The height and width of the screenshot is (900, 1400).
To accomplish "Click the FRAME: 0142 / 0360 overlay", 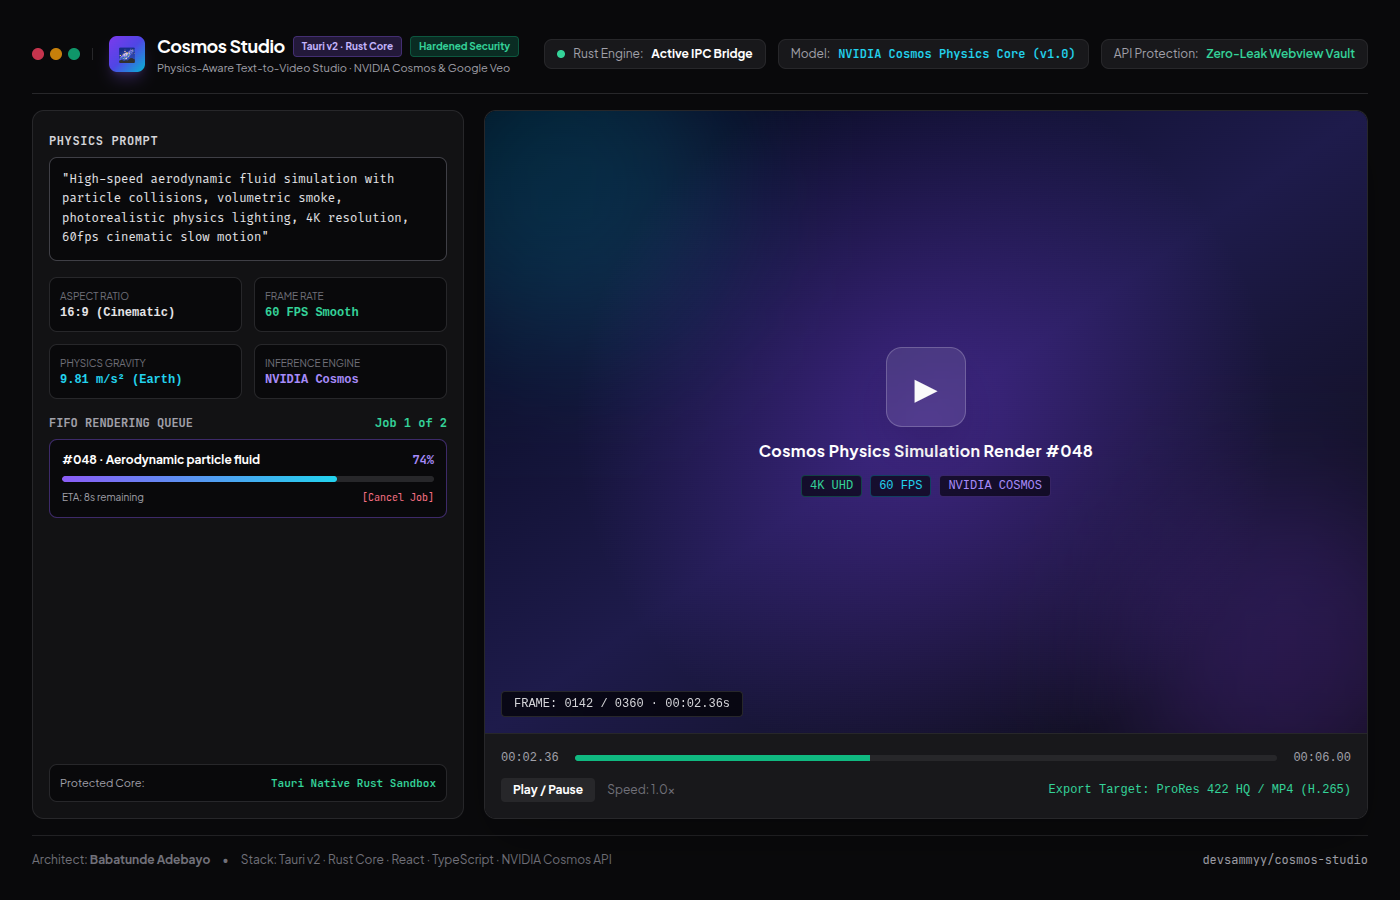I will [622, 704].
